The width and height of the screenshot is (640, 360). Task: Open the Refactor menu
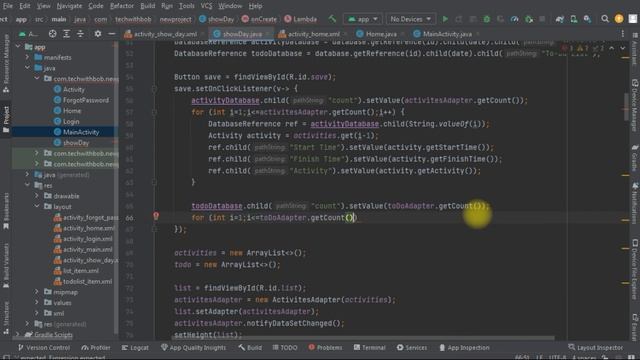122,6
